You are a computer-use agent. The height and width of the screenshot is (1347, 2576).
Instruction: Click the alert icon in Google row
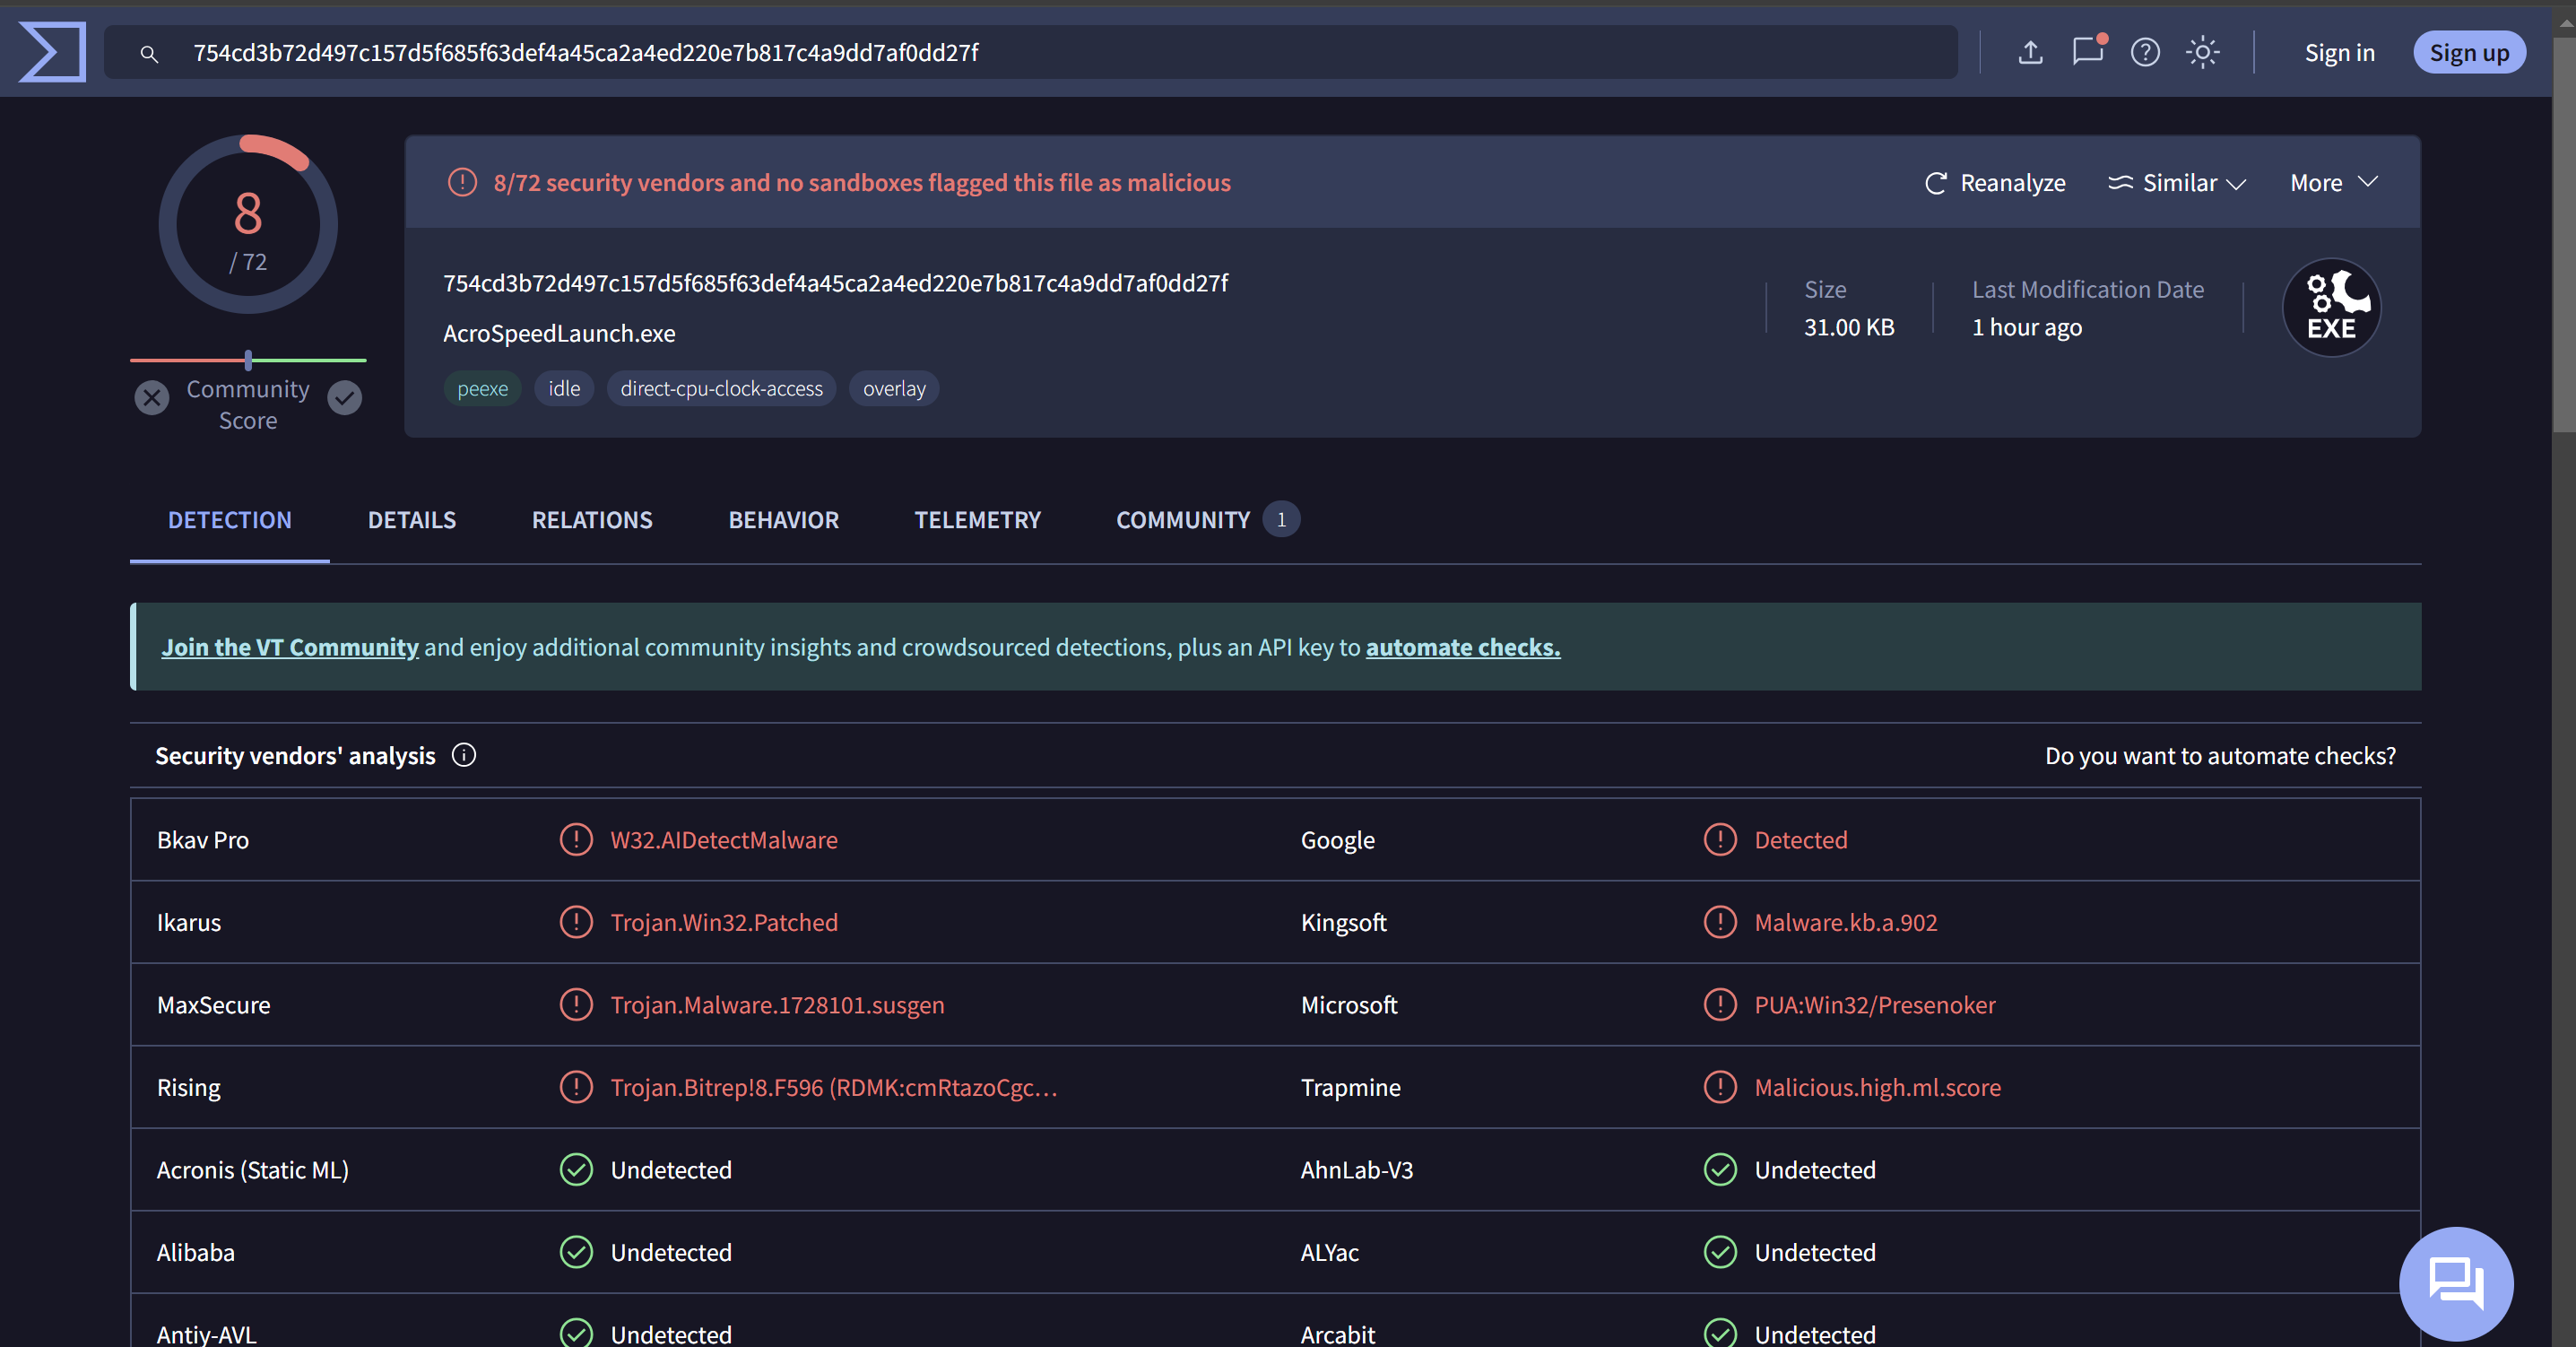[x=1720, y=840]
